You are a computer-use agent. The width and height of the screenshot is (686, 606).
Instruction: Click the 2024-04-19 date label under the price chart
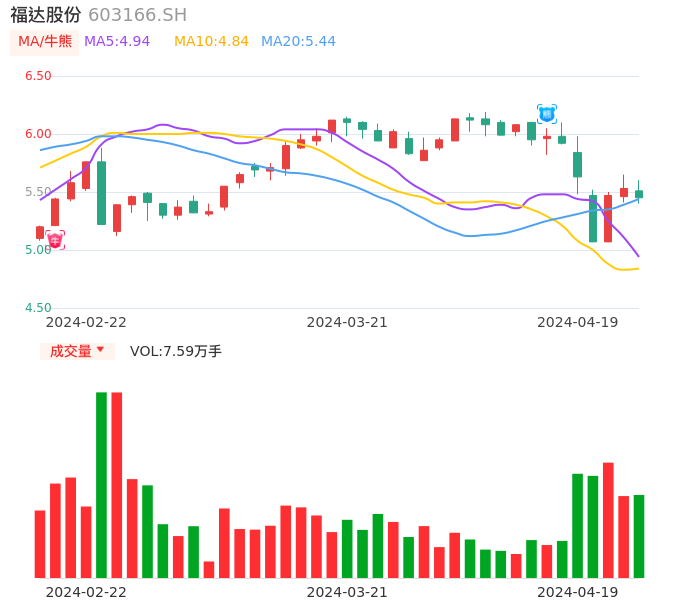[577, 322]
